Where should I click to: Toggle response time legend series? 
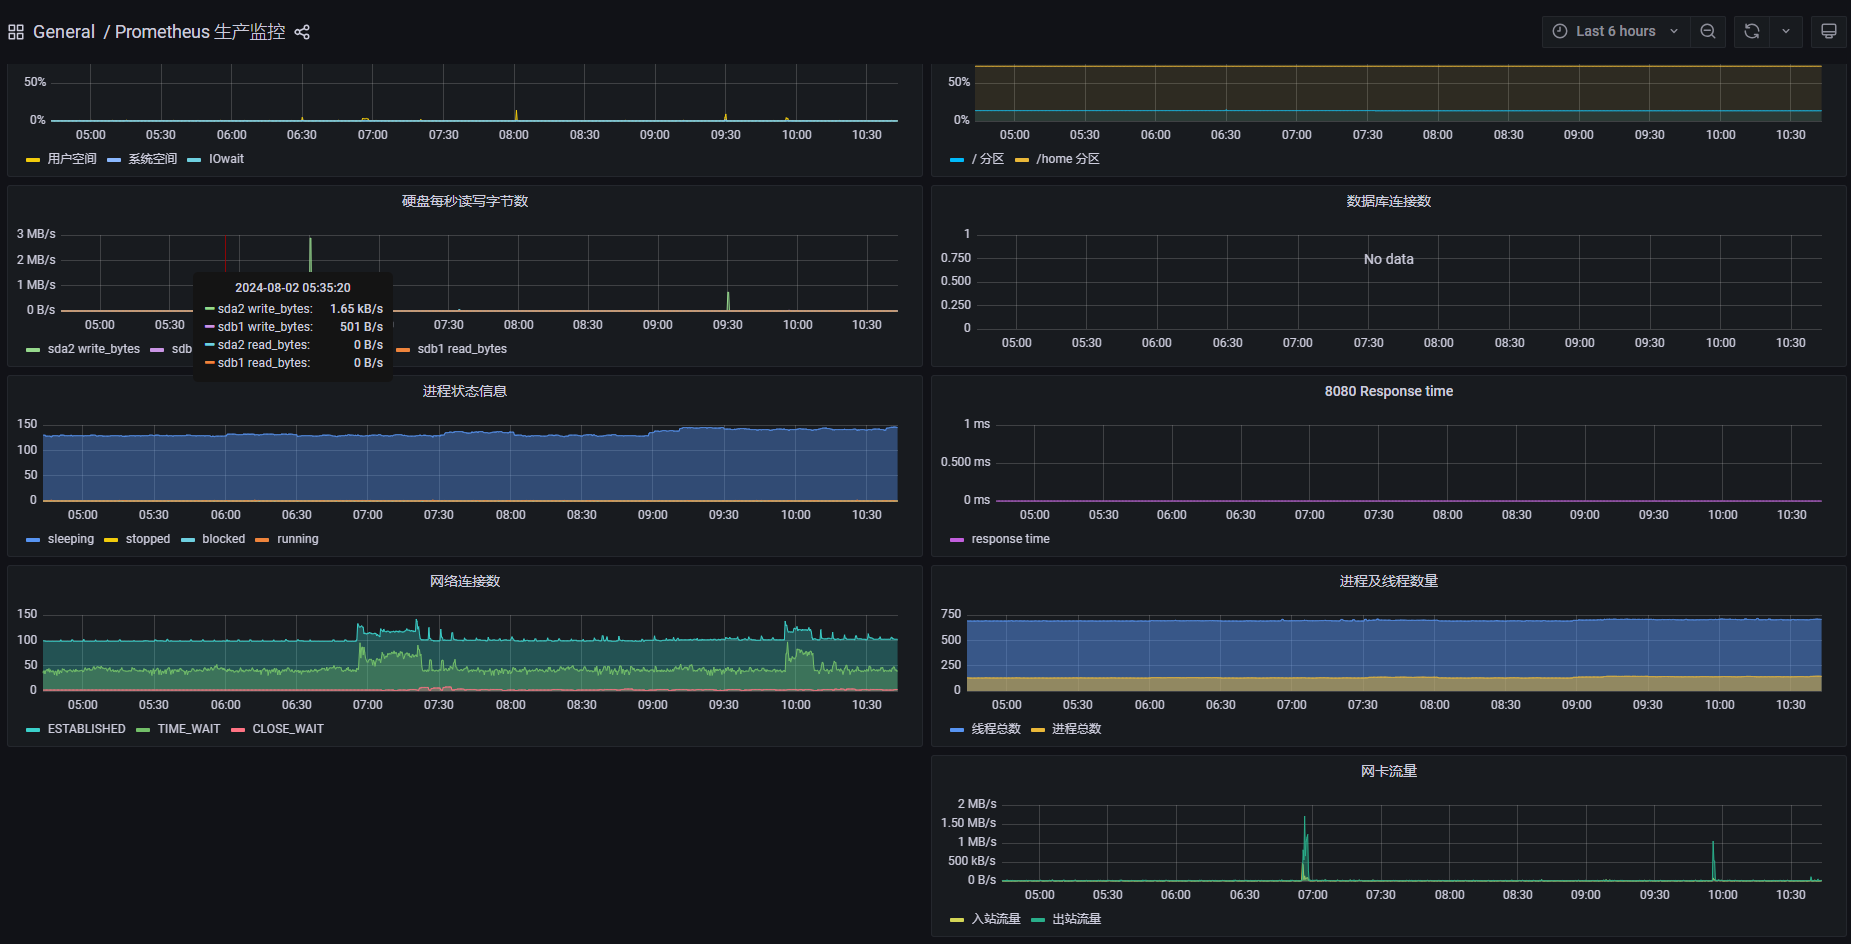1010,539
